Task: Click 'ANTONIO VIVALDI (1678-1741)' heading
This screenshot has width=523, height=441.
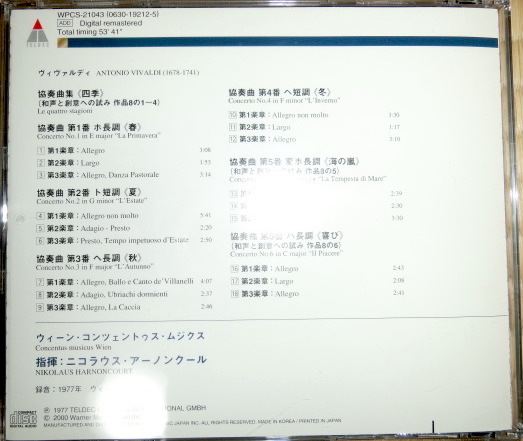Action: 148,72
